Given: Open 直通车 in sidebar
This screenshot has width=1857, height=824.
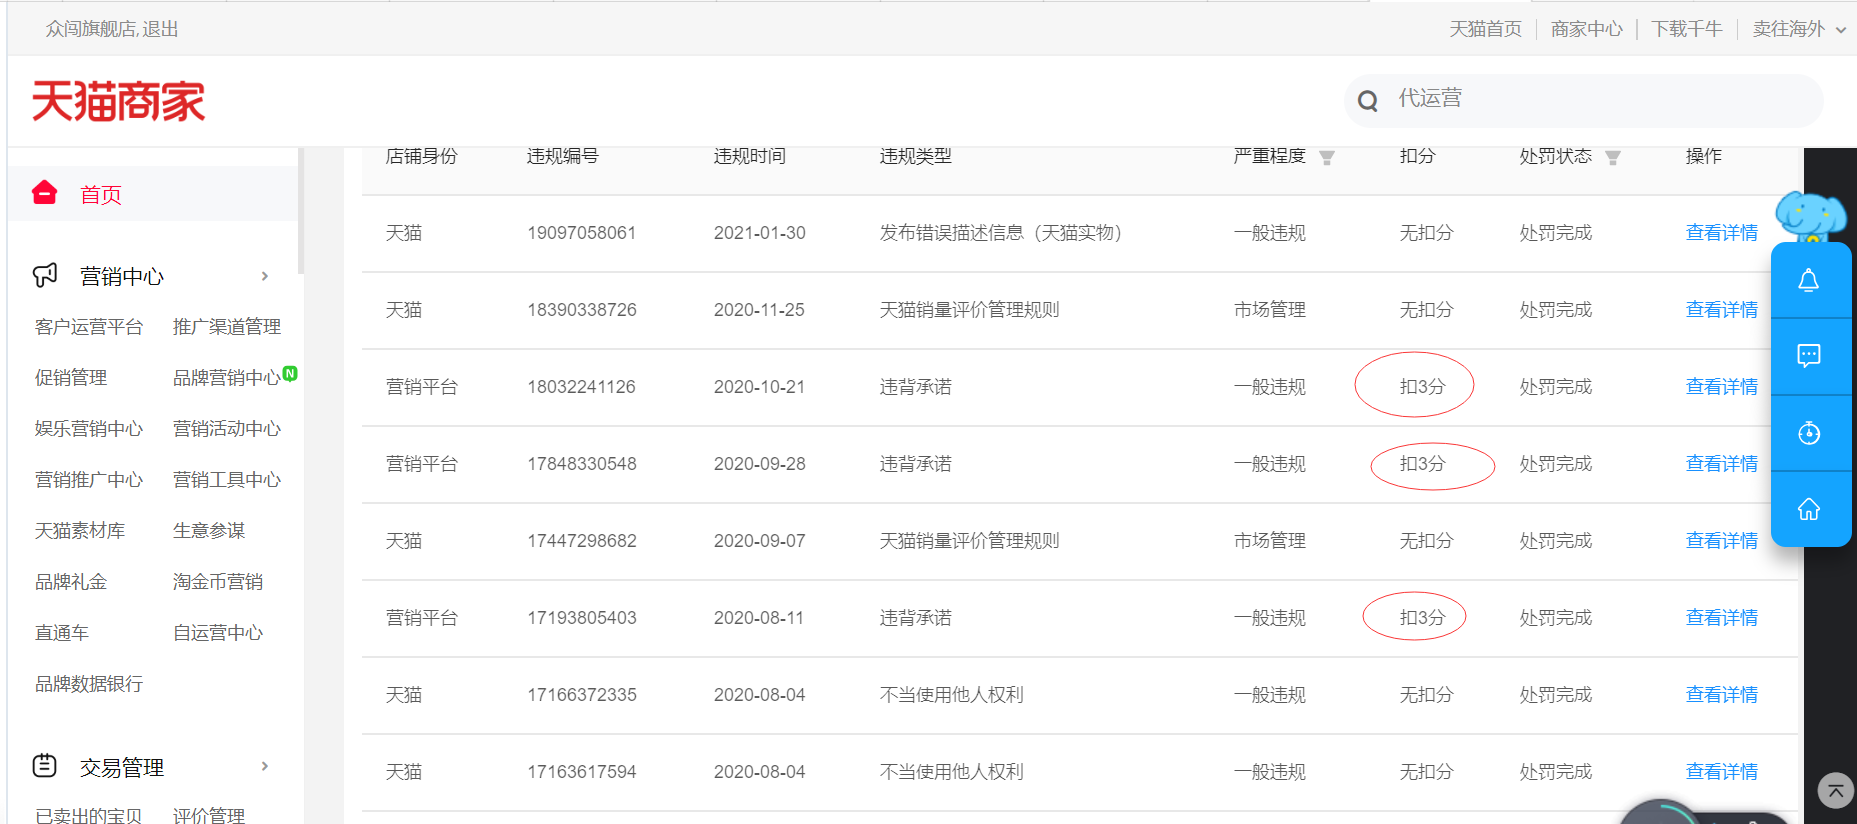Looking at the screenshot, I should pyautogui.click(x=62, y=633).
